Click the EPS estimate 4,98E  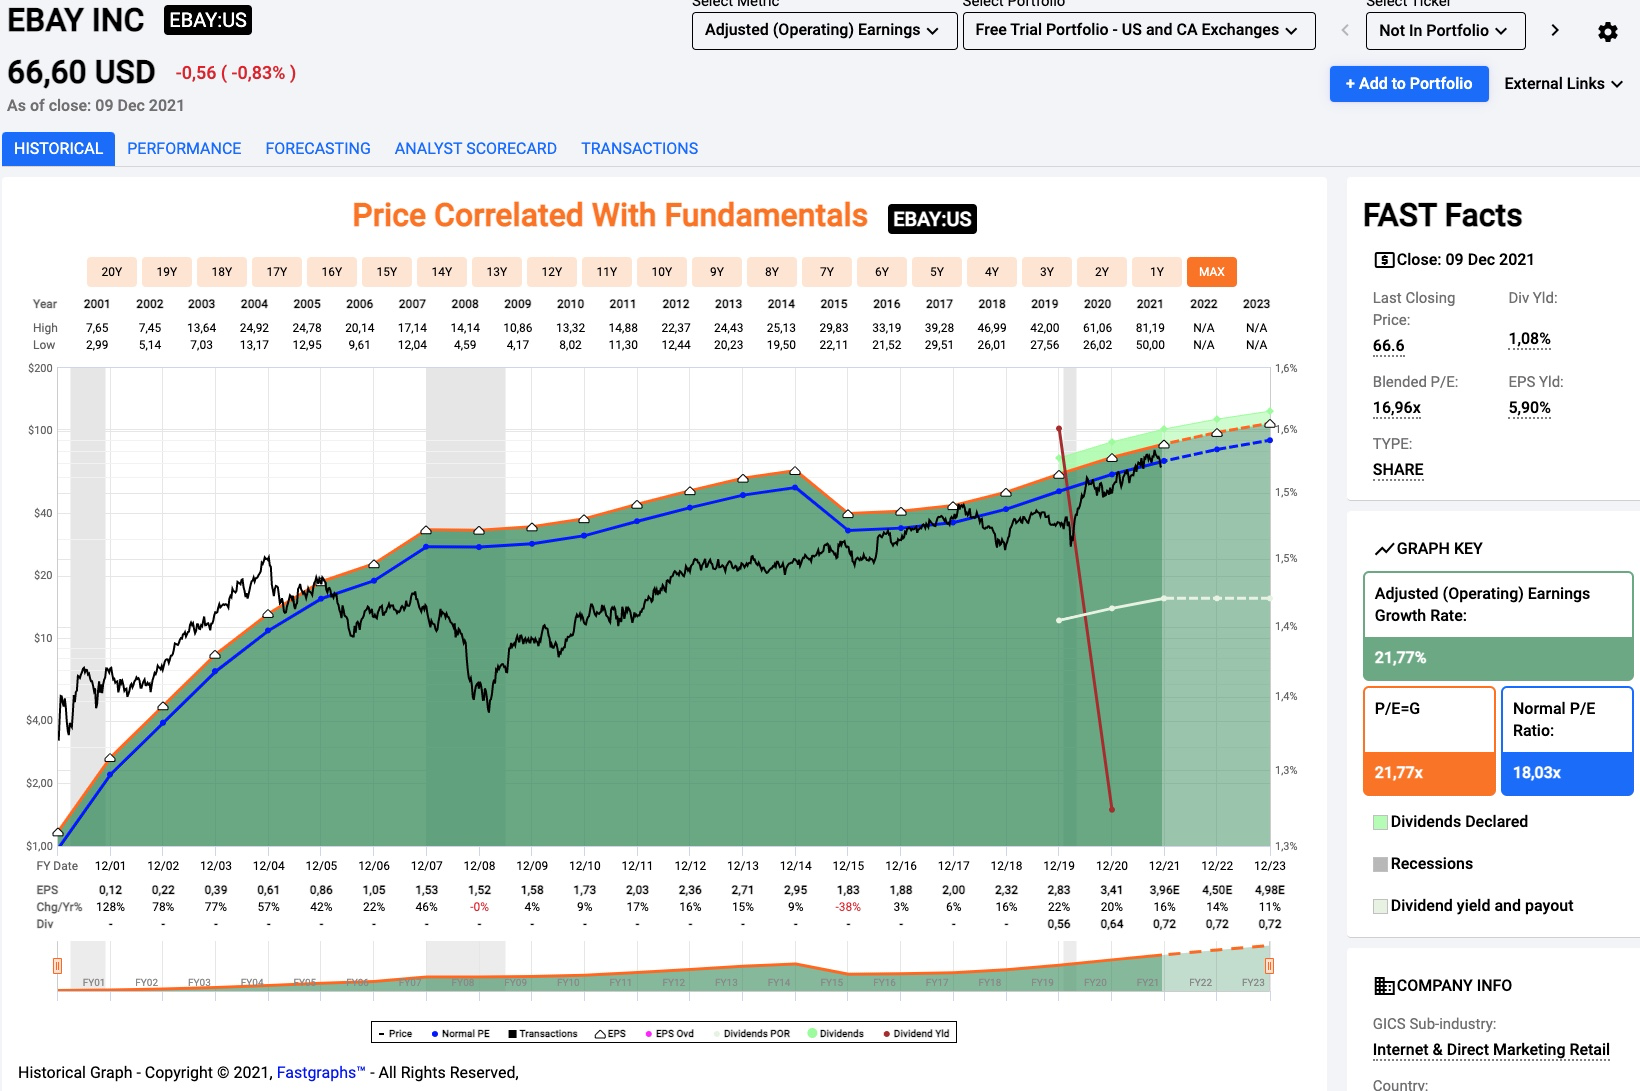click(x=1269, y=890)
